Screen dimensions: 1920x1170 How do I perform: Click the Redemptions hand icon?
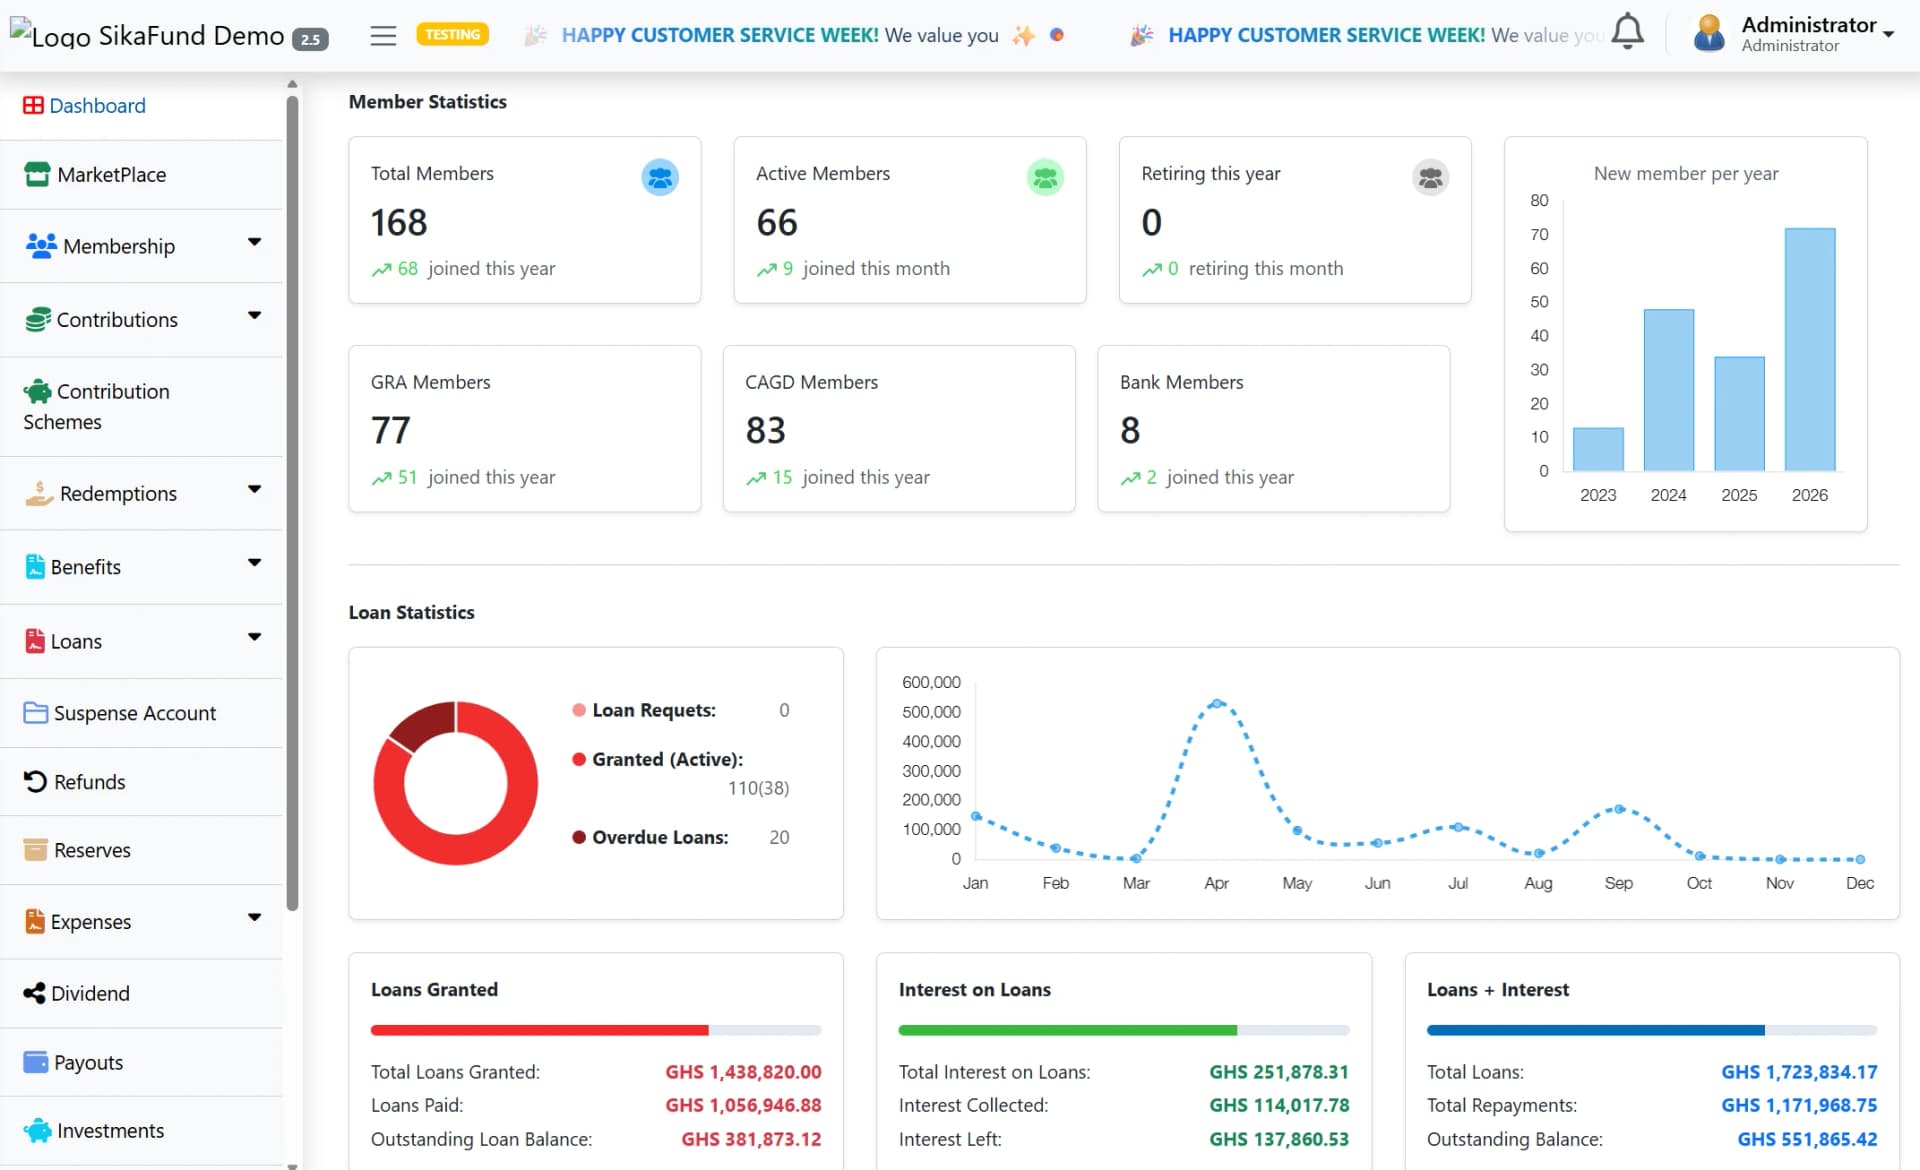39,493
